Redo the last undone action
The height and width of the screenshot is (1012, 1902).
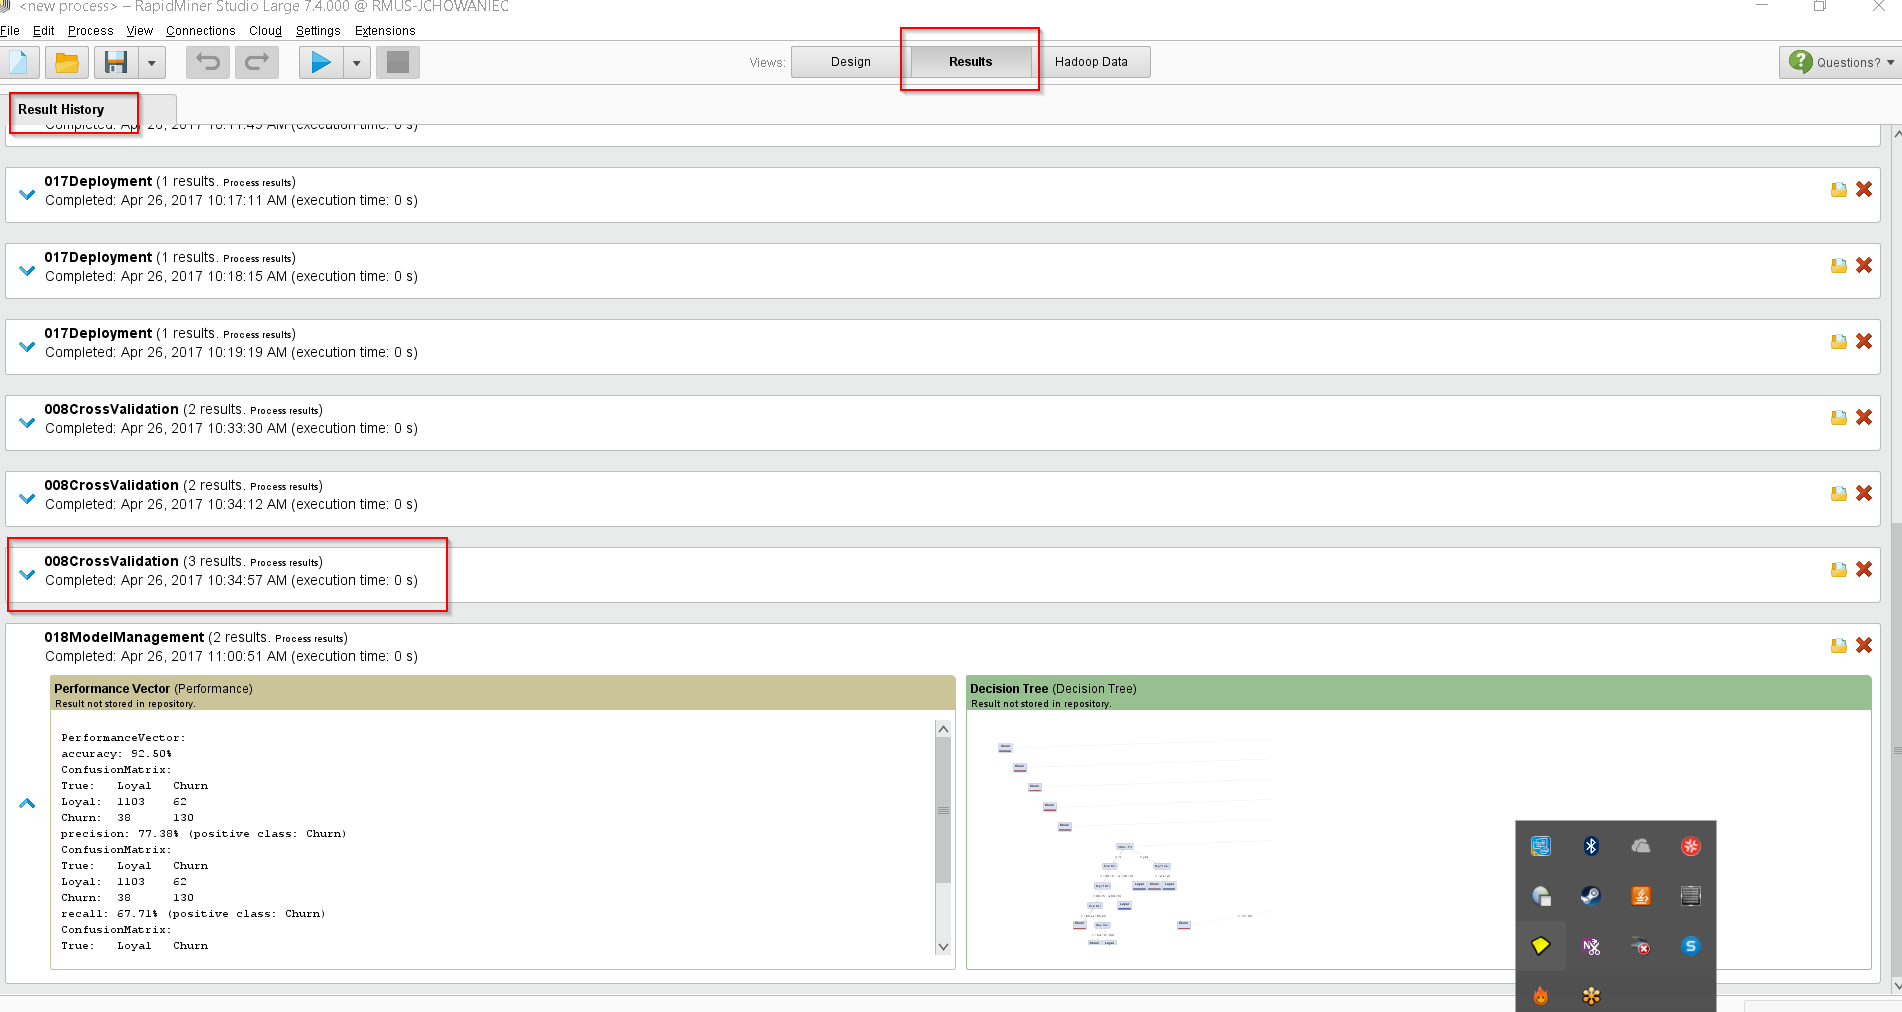click(x=257, y=63)
